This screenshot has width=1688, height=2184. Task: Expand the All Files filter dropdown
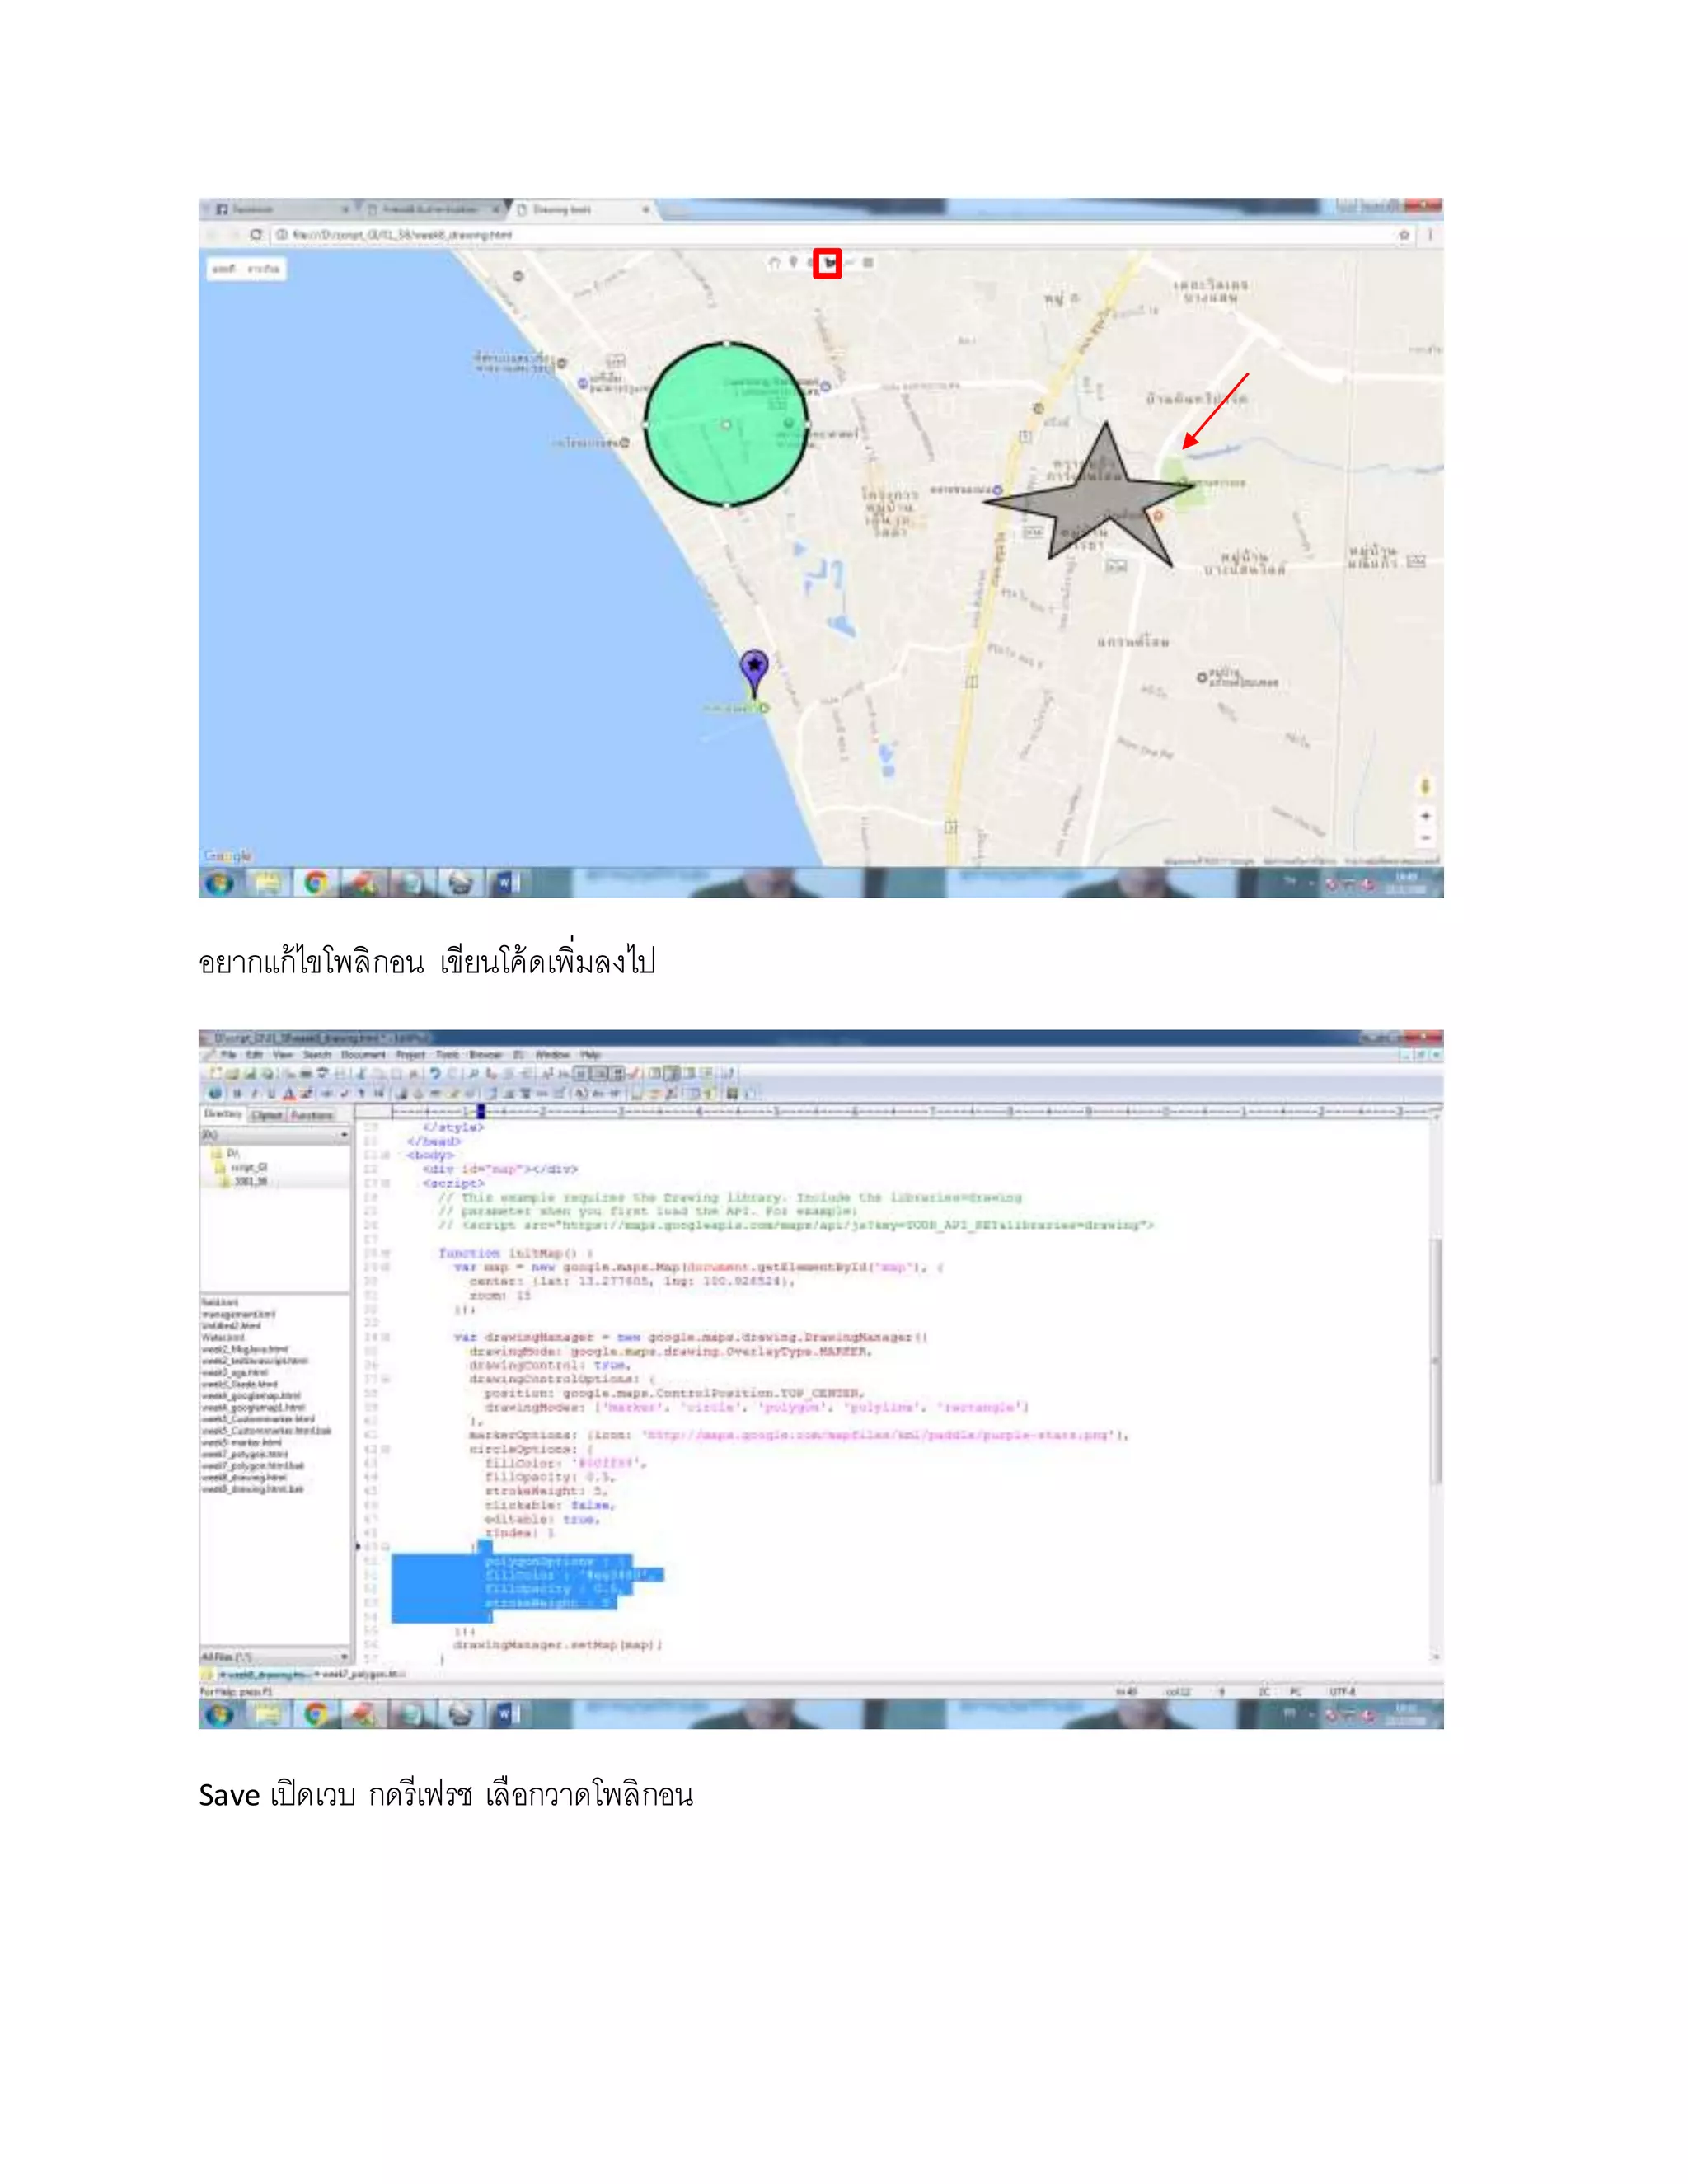click(x=344, y=1657)
